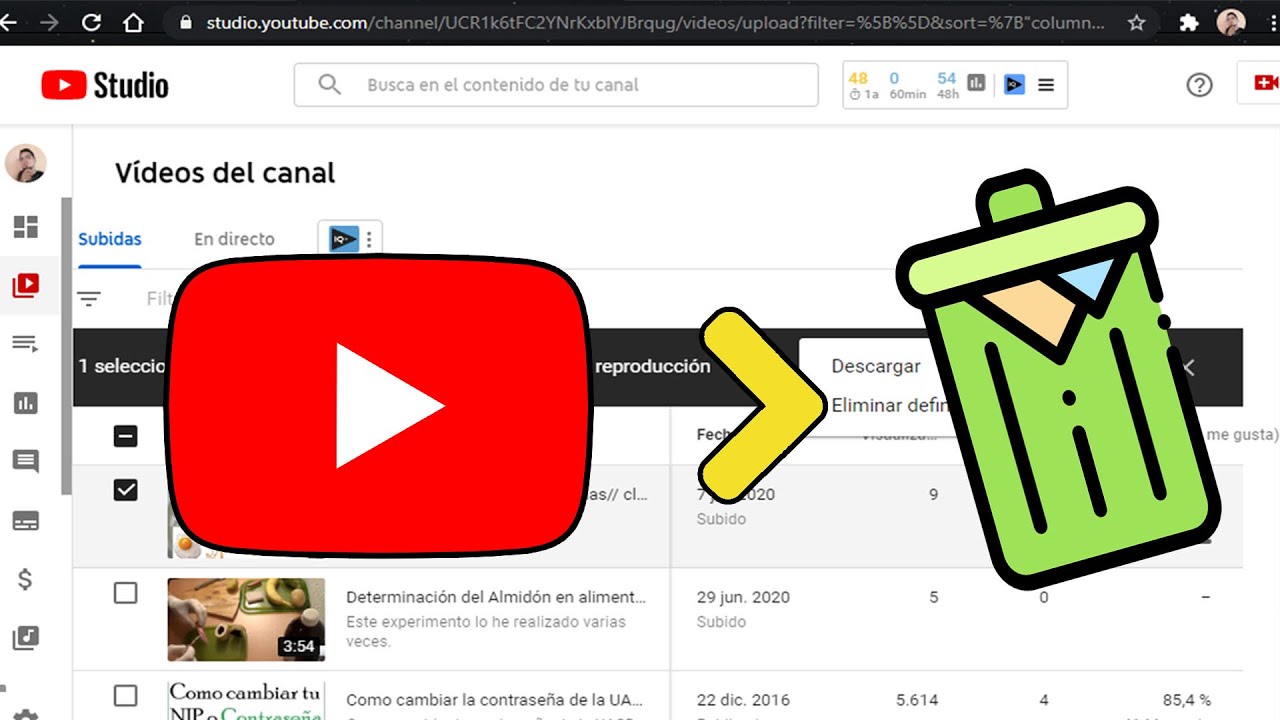Click the 5.614 views value
1280x720 pixels.
coord(917,700)
